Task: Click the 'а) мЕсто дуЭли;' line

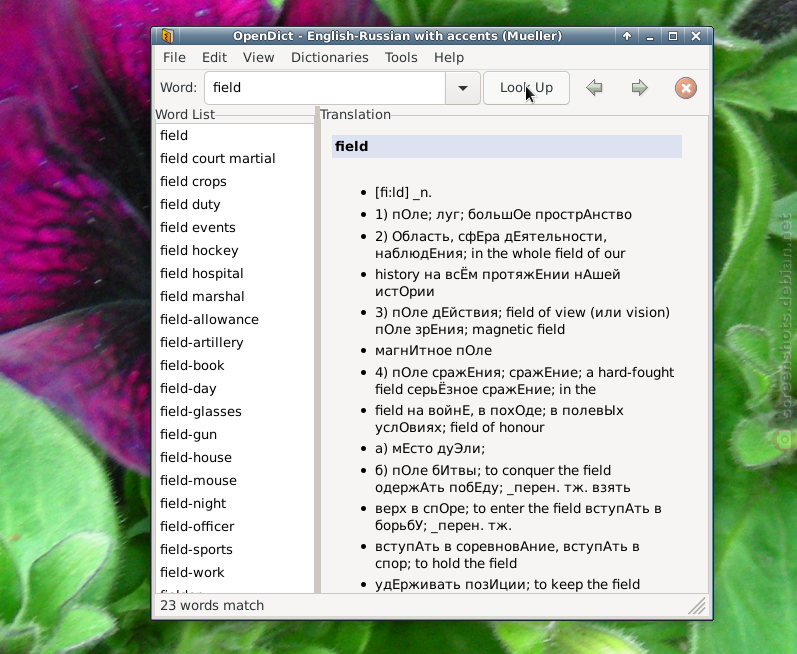Action: (430, 449)
